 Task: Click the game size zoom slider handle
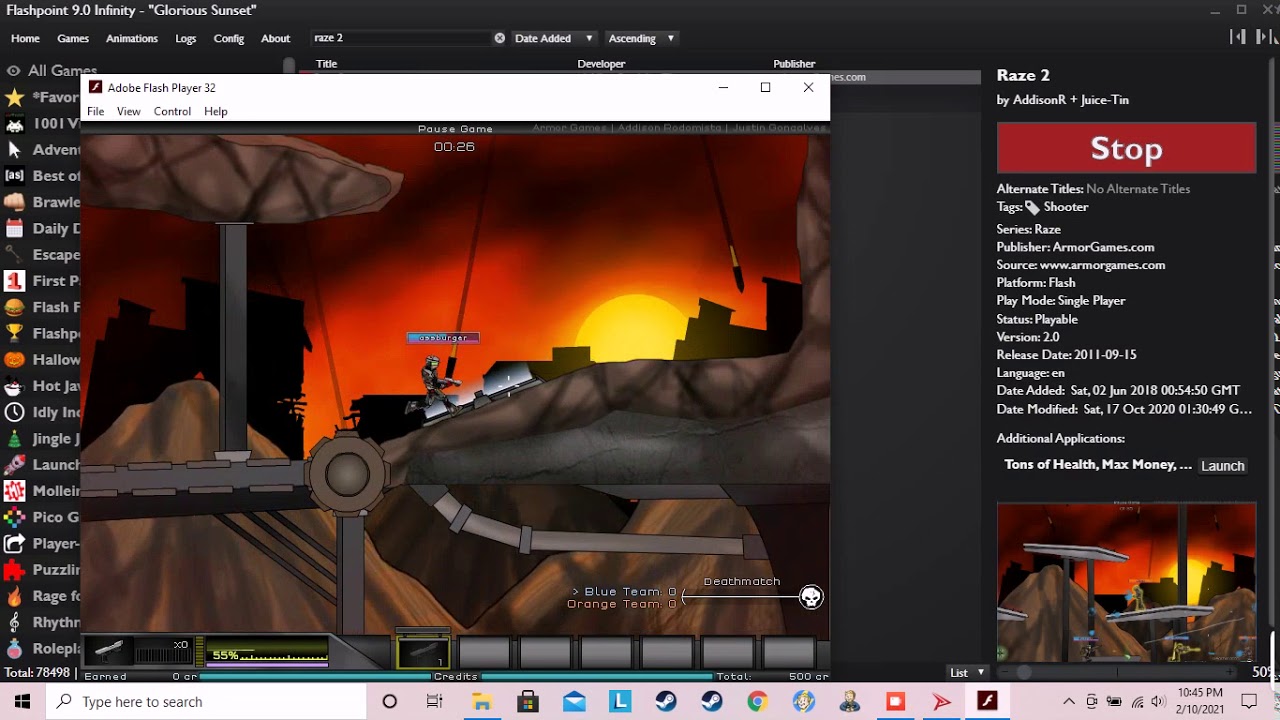point(1024,672)
